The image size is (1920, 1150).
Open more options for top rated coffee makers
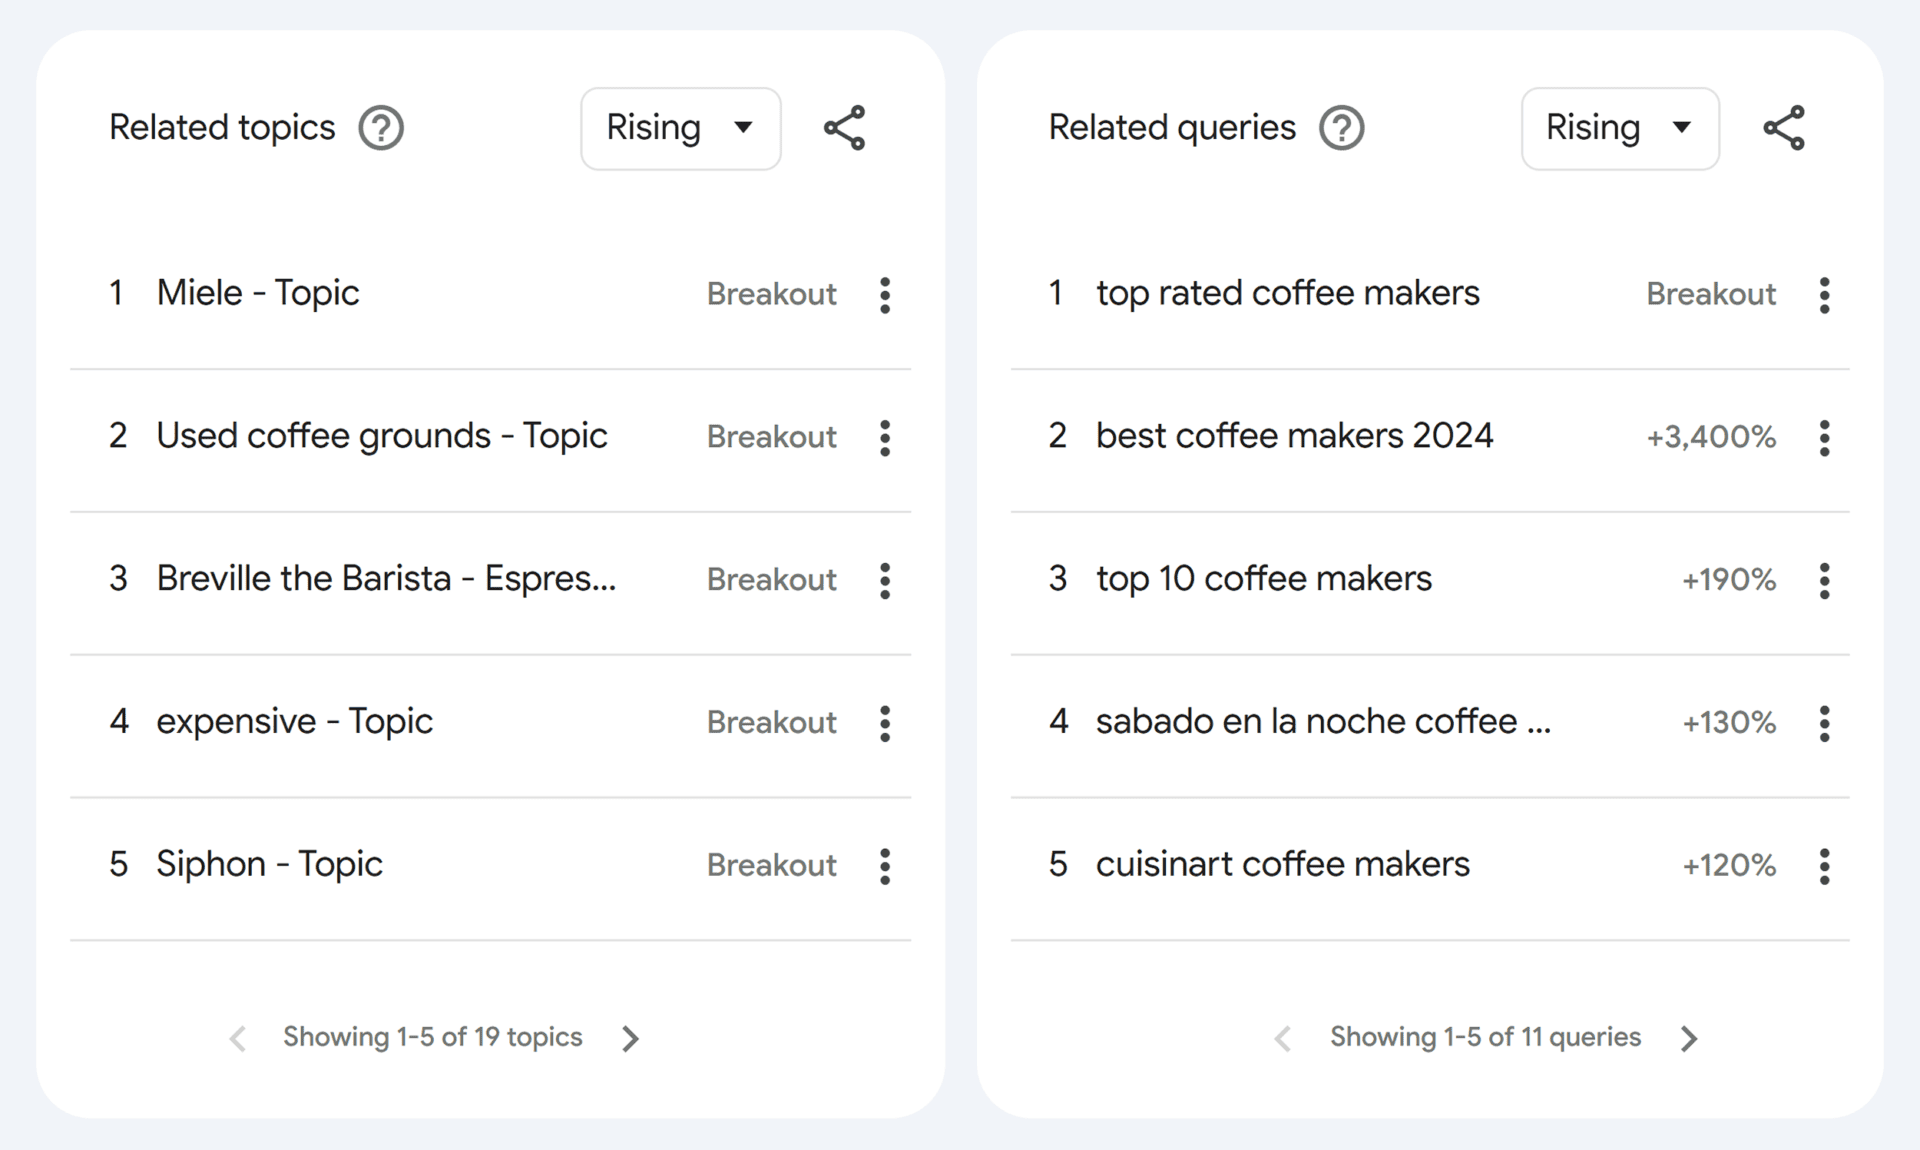tap(1825, 295)
